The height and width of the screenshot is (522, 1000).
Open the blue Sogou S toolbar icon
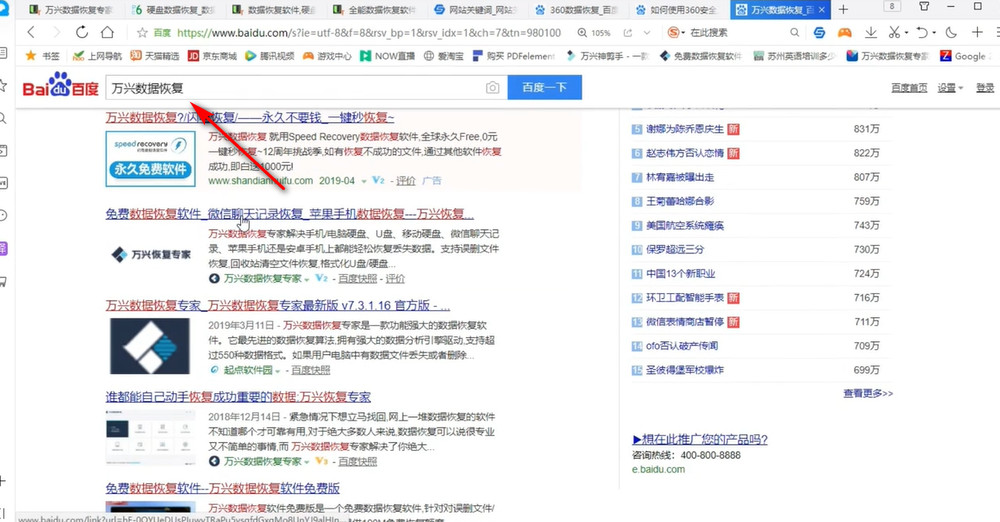[x=820, y=33]
